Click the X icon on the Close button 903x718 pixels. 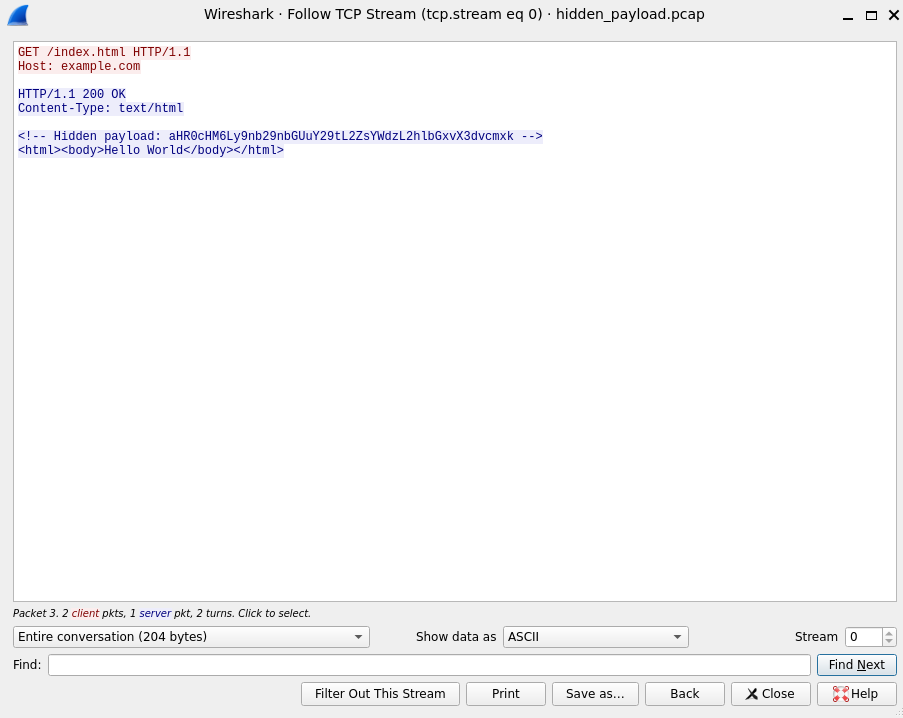pos(752,694)
